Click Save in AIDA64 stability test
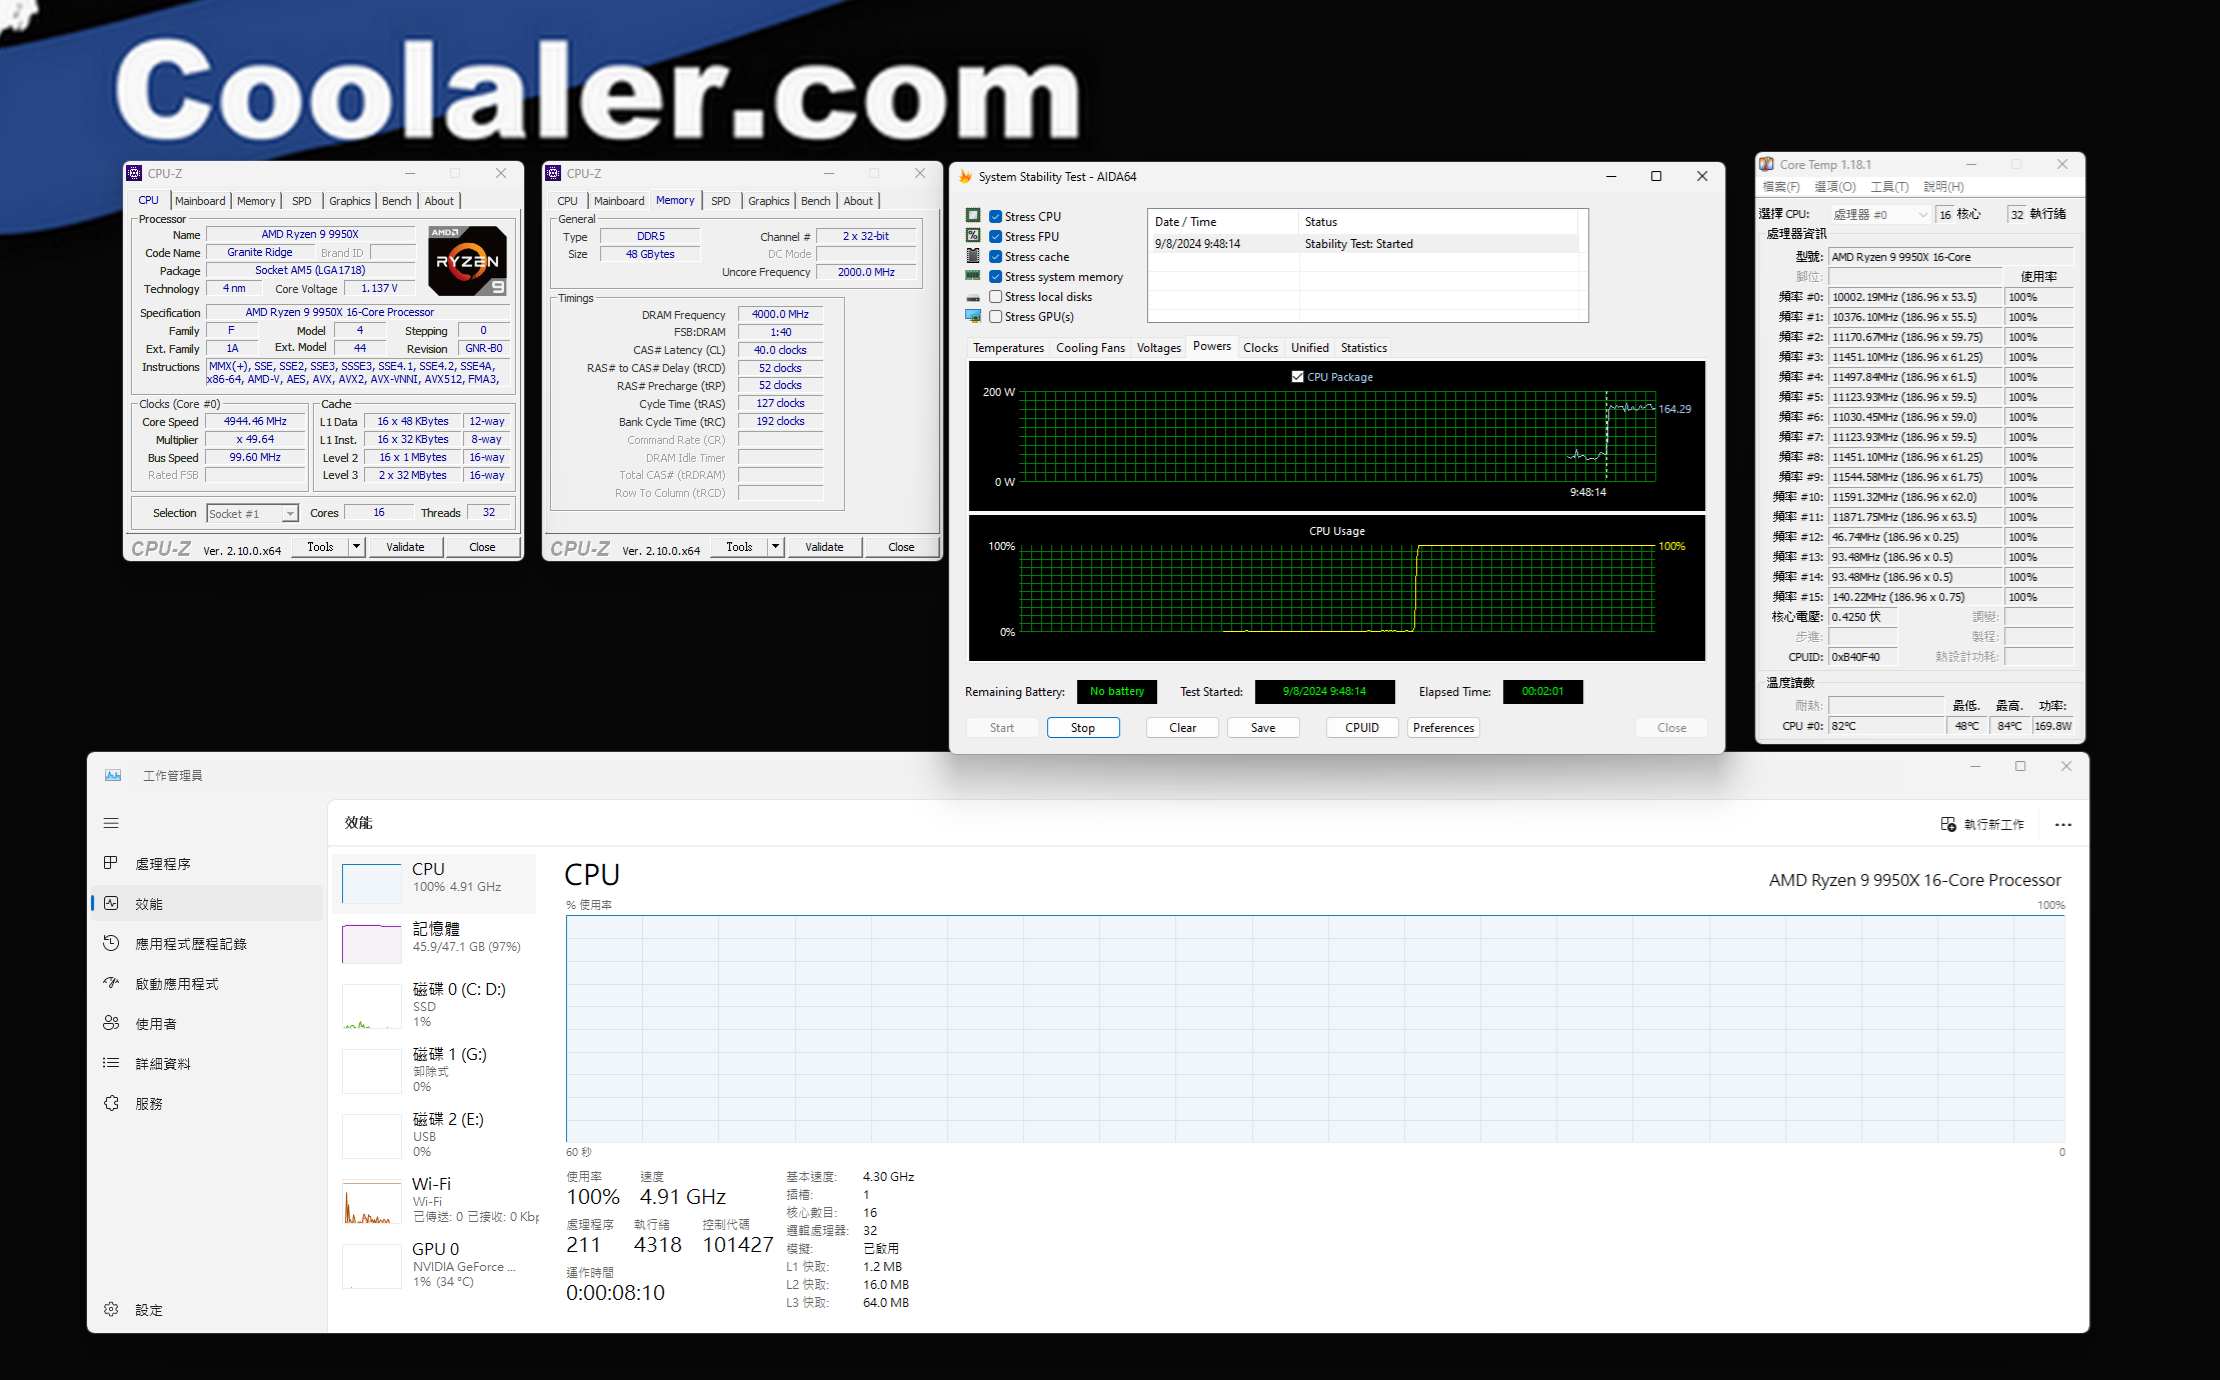This screenshot has width=2220, height=1380. click(x=1263, y=728)
